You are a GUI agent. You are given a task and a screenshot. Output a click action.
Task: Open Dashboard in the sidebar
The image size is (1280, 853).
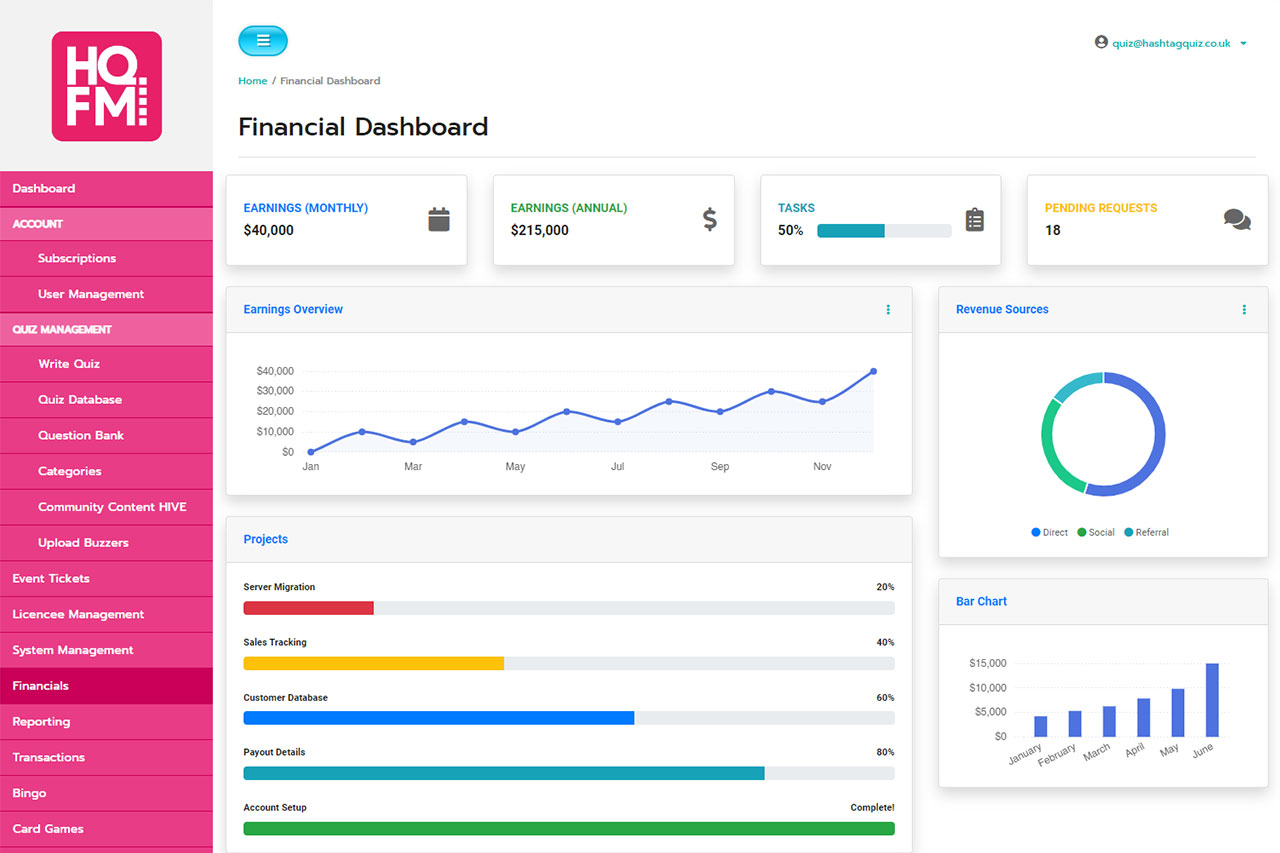[x=106, y=188]
